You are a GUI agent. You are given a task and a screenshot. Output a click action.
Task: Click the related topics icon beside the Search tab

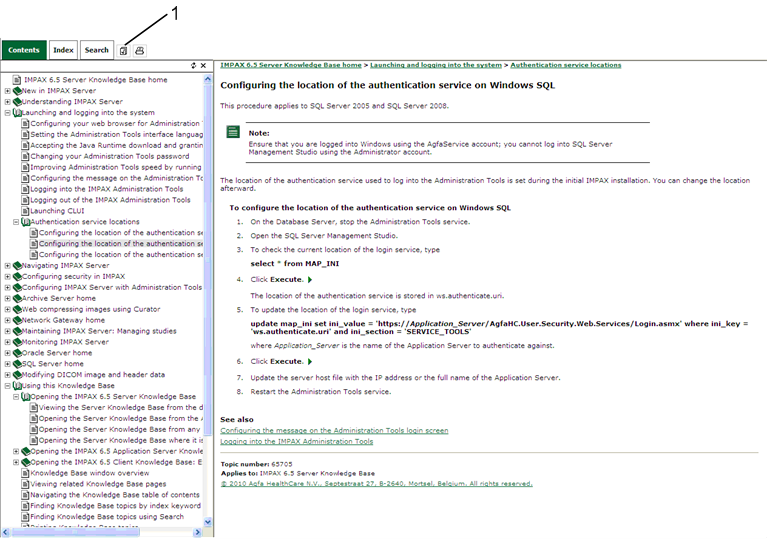124,50
